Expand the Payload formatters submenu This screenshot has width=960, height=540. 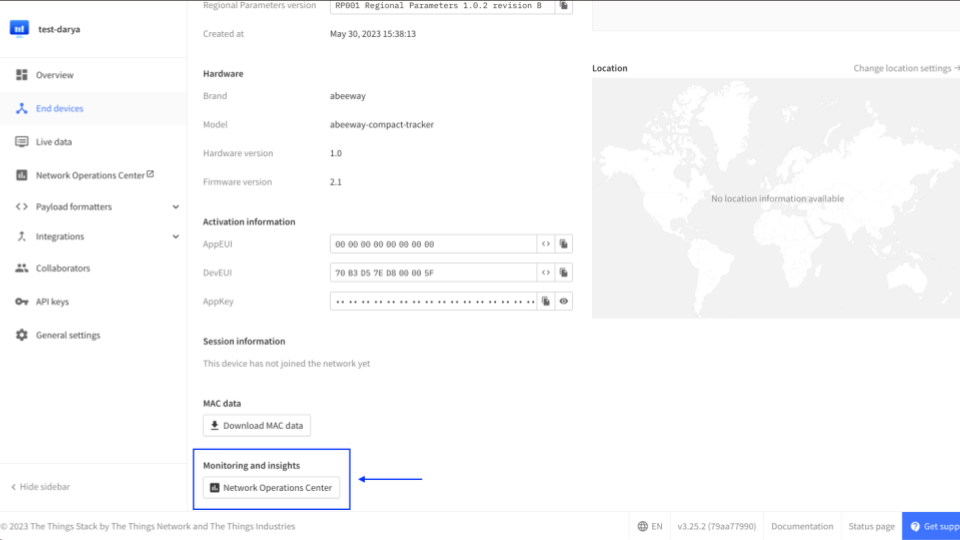pyautogui.click(x=176, y=207)
